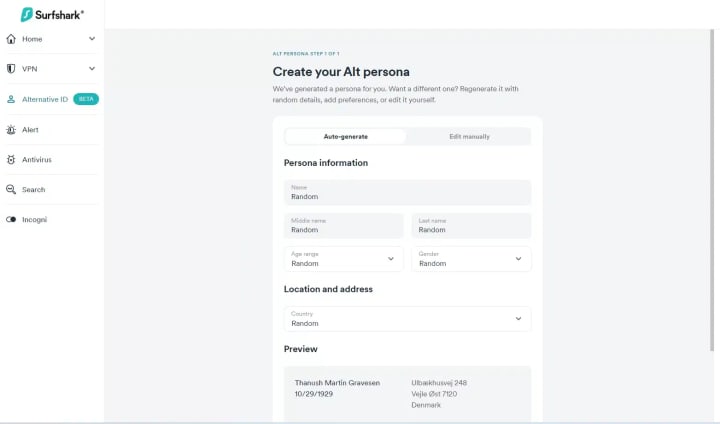Expand the VPN menu chevron

(x=92, y=69)
